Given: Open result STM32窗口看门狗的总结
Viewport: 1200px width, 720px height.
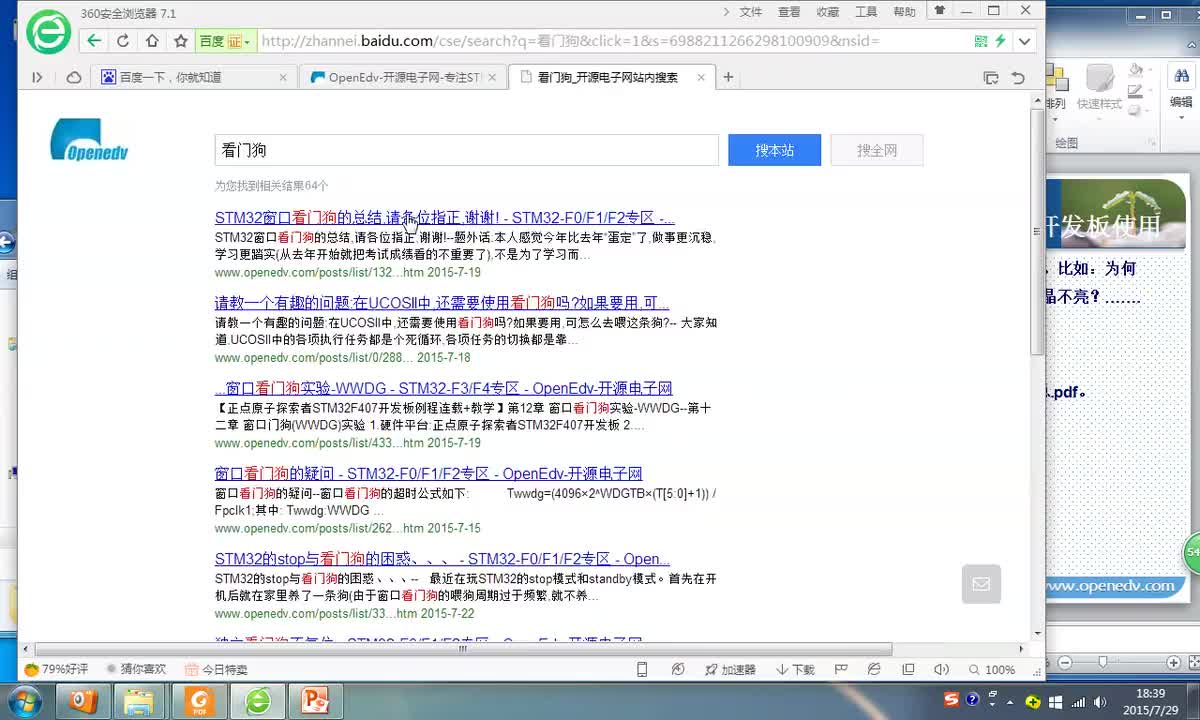Looking at the screenshot, I should pos(445,218).
